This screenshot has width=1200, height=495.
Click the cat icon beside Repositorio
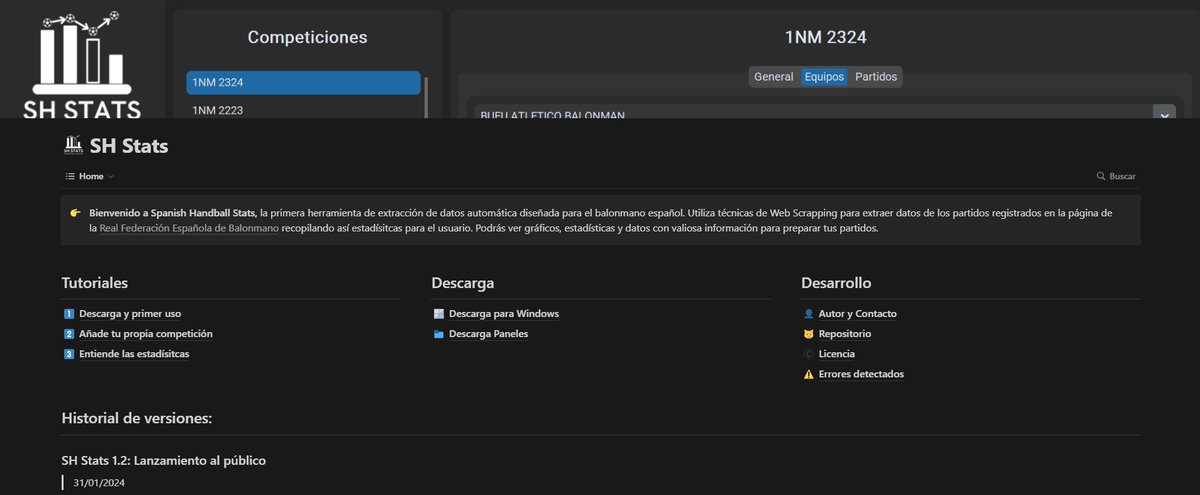[808, 334]
